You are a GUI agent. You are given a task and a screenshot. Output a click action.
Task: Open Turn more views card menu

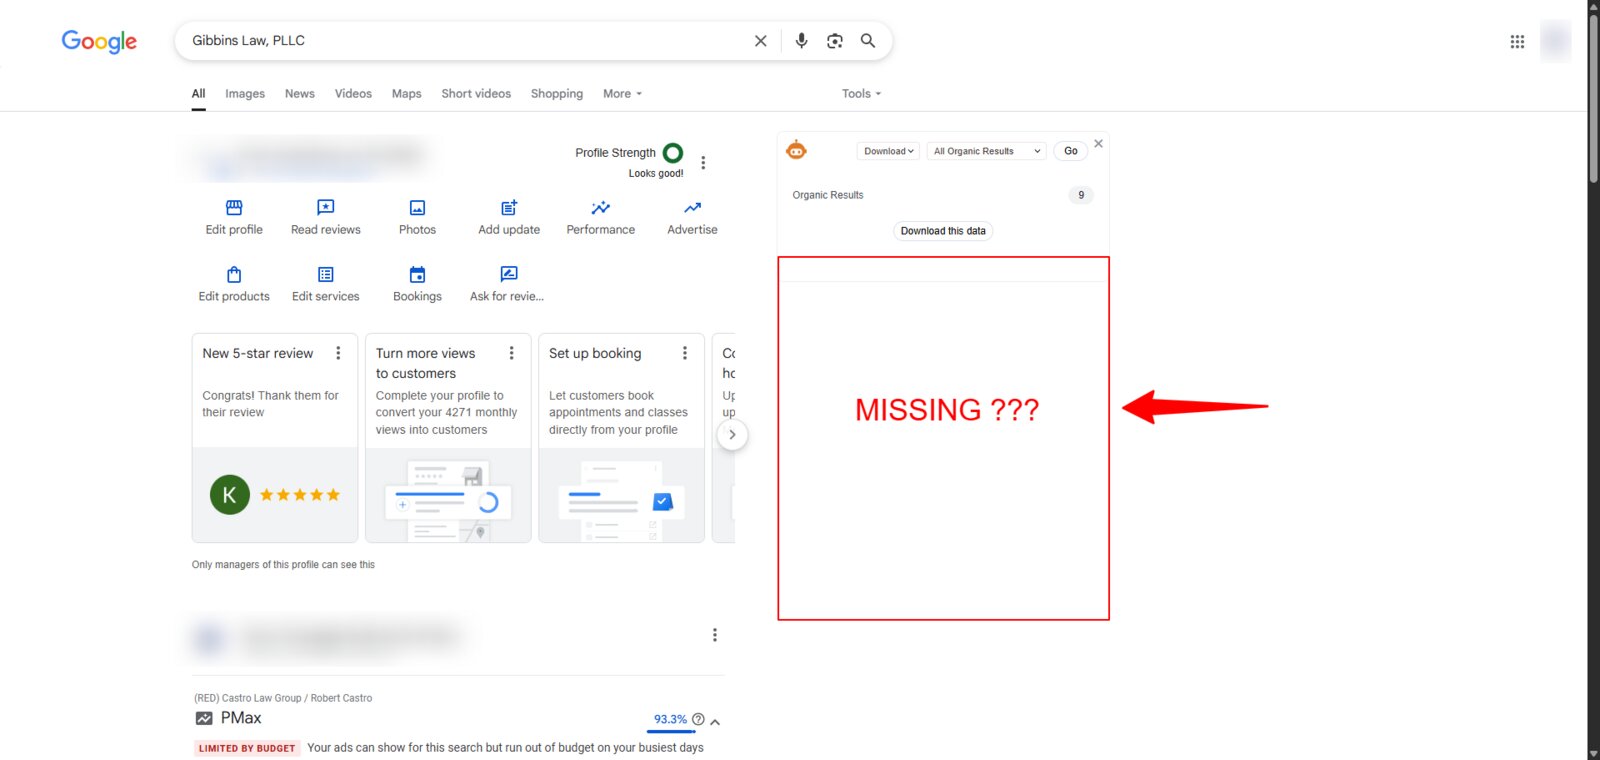(511, 353)
